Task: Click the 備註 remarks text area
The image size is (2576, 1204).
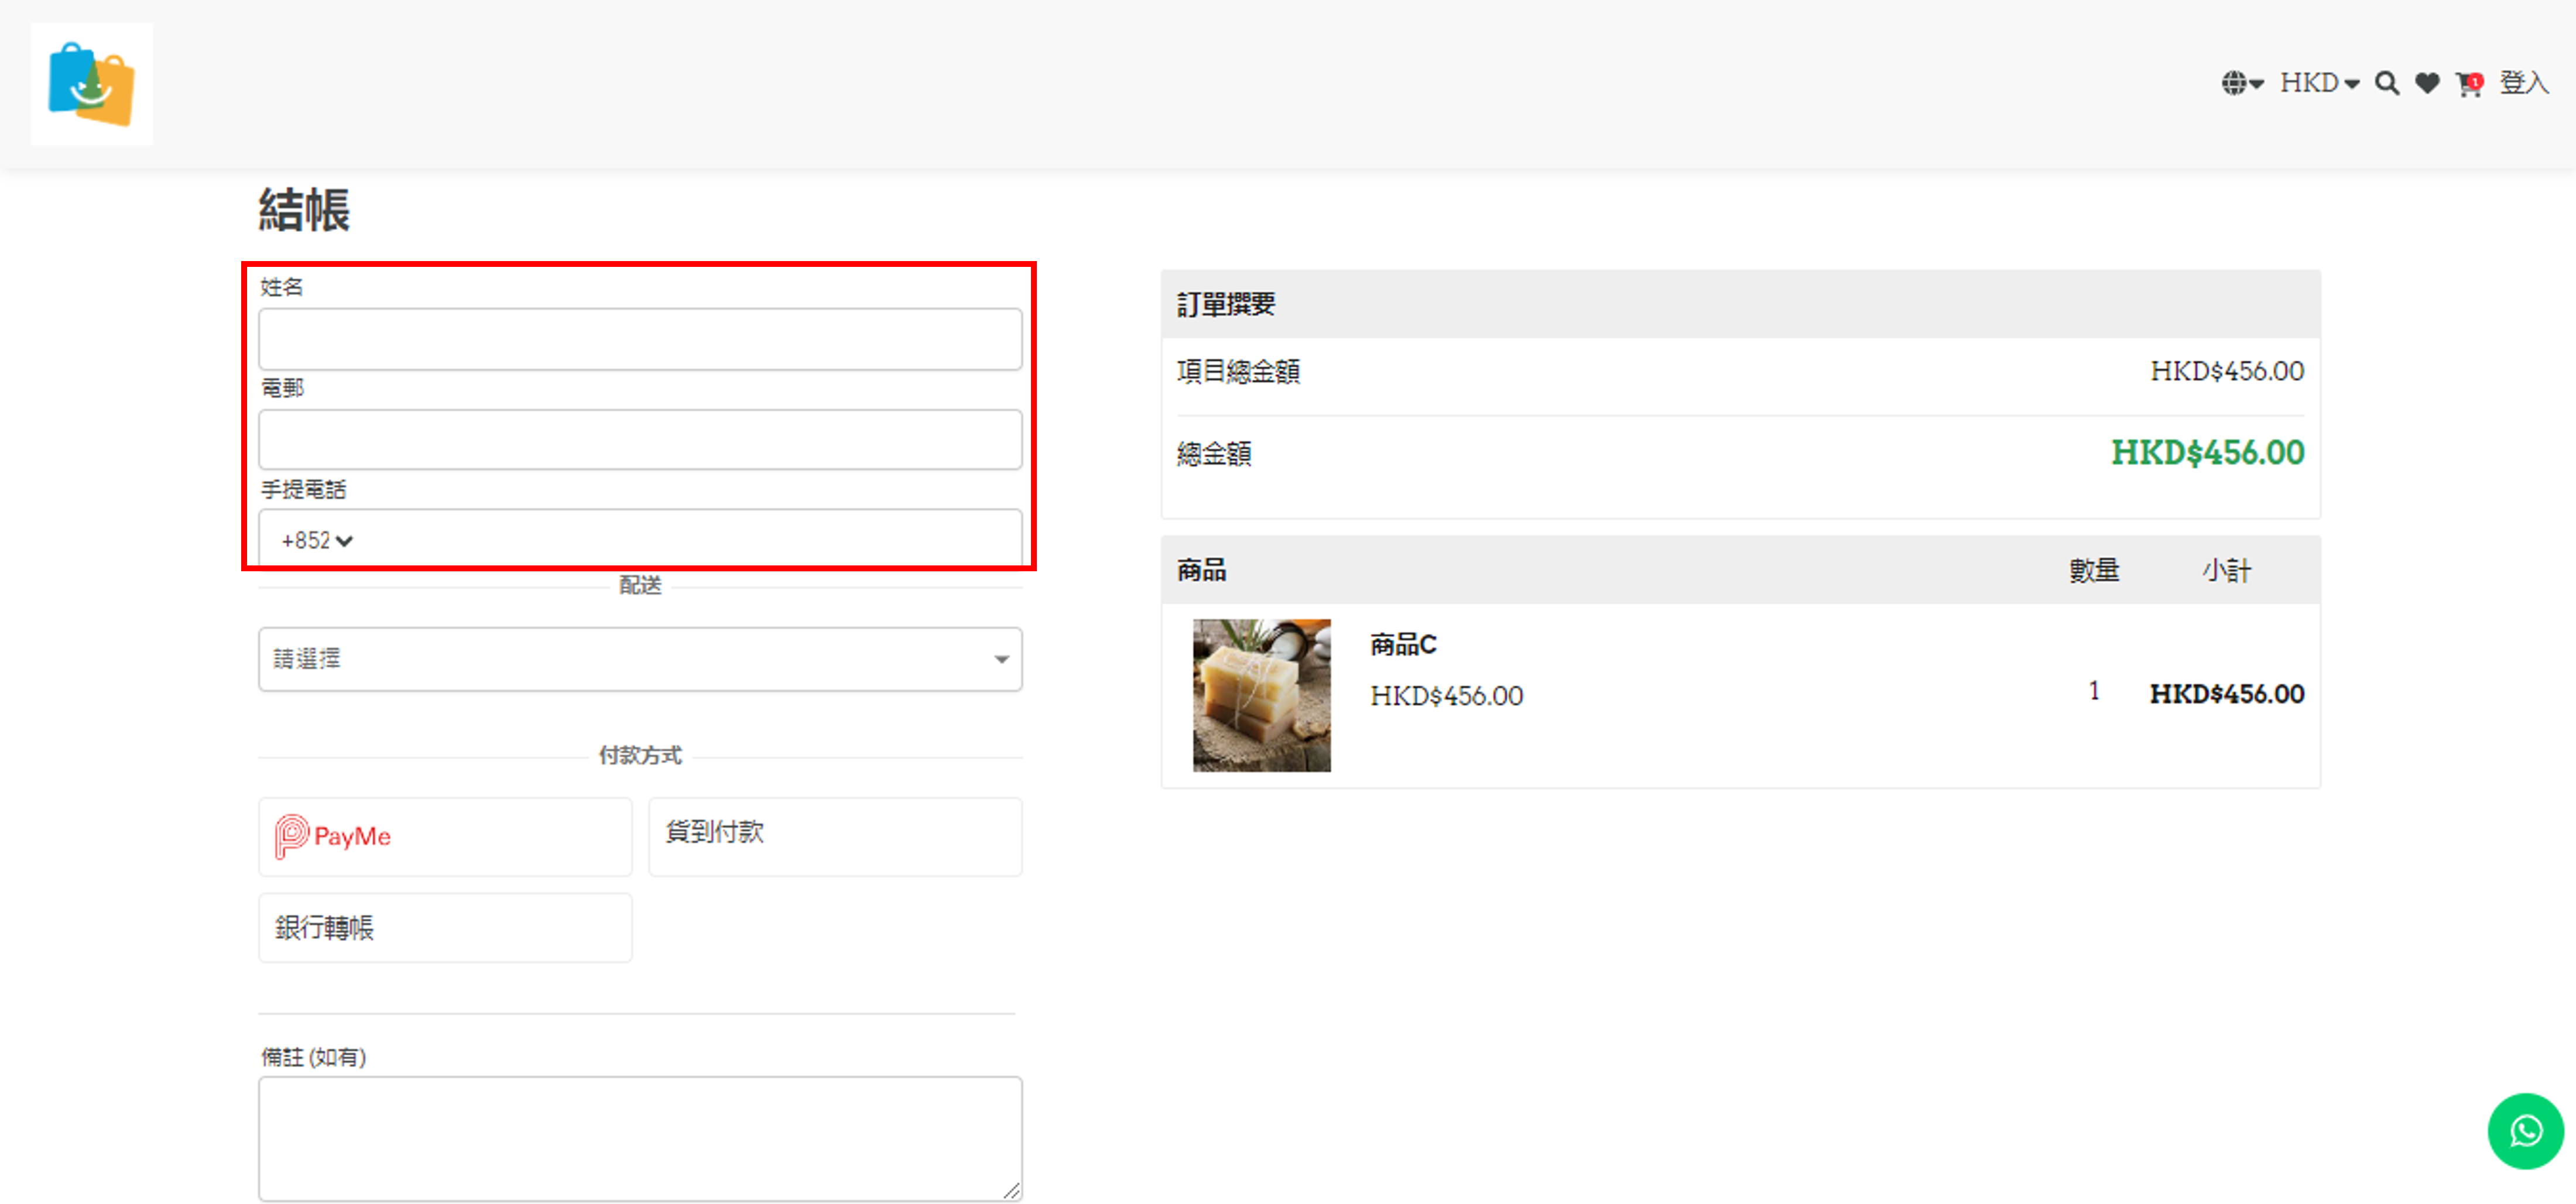Action: tap(640, 1138)
